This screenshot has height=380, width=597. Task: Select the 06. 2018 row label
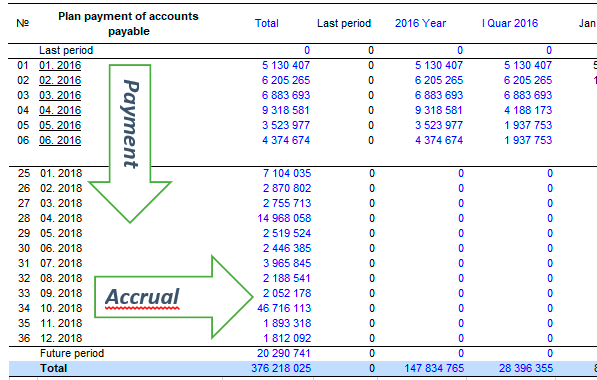click(61, 248)
